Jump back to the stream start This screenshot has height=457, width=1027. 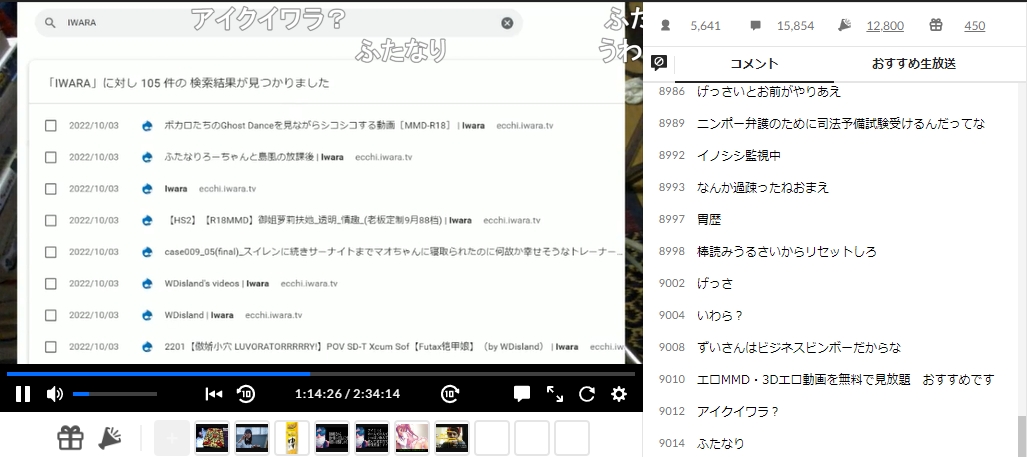(213, 394)
